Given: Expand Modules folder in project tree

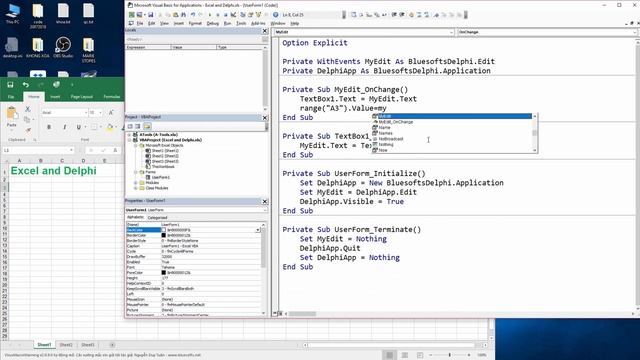Looking at the screenshot, I should tap(136, 183).
